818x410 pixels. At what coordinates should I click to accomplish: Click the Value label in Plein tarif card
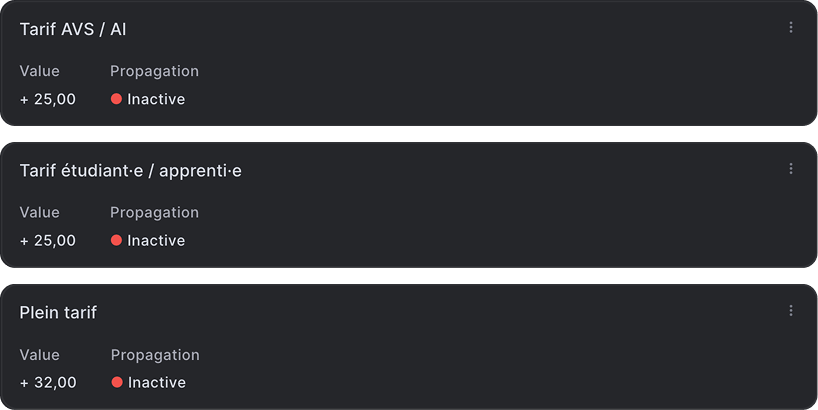[40, 355]
